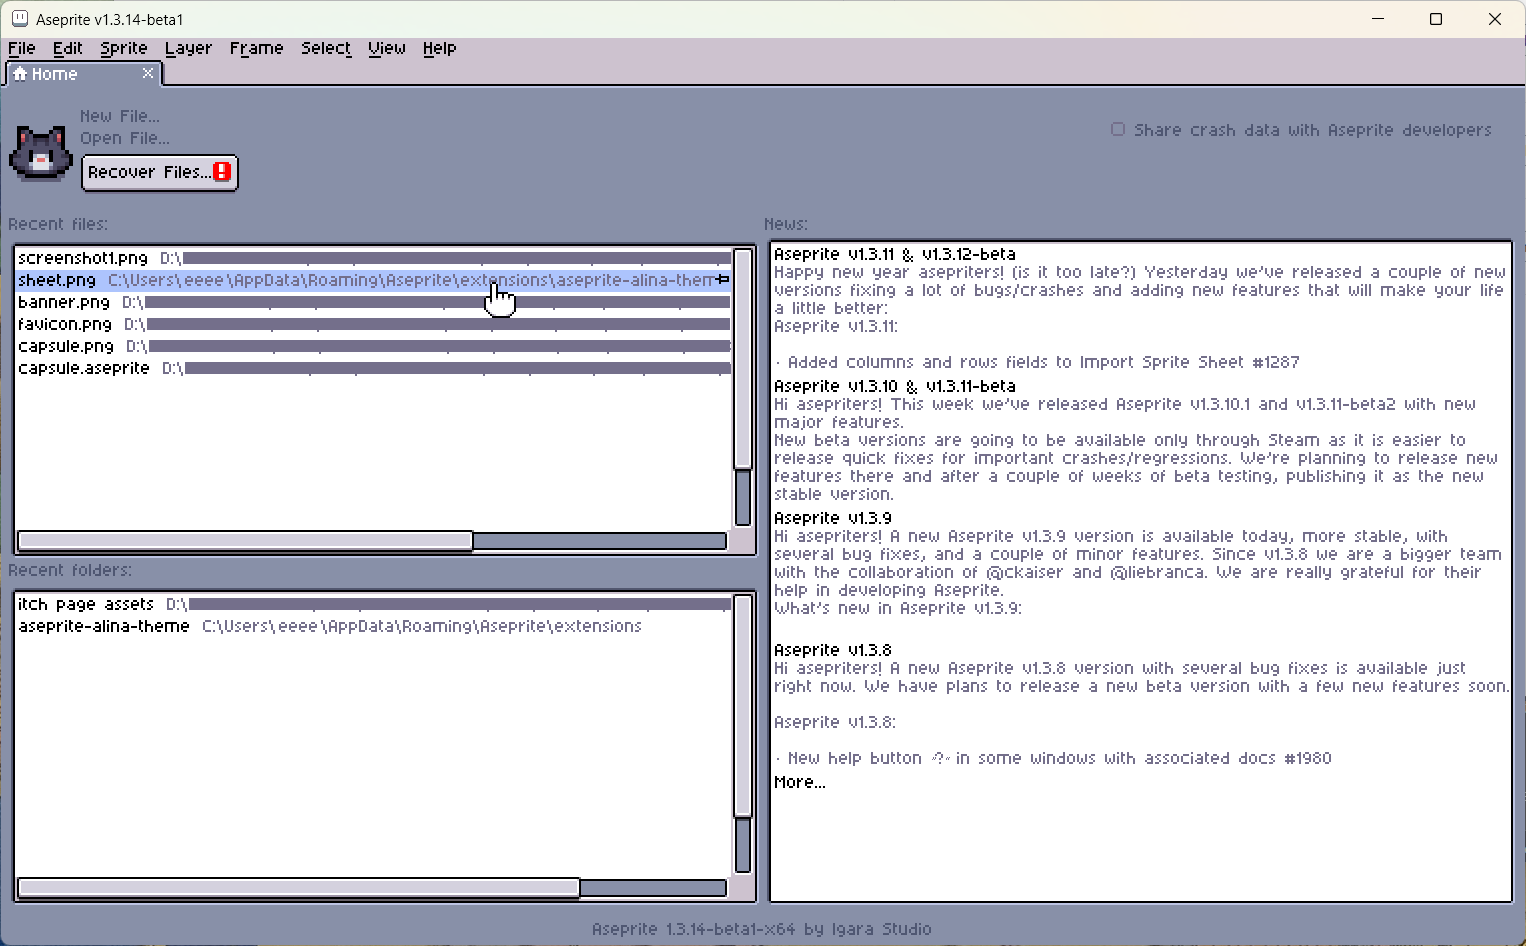Click the Open File... link
The image size is (1526, 946).
[125, 138]
